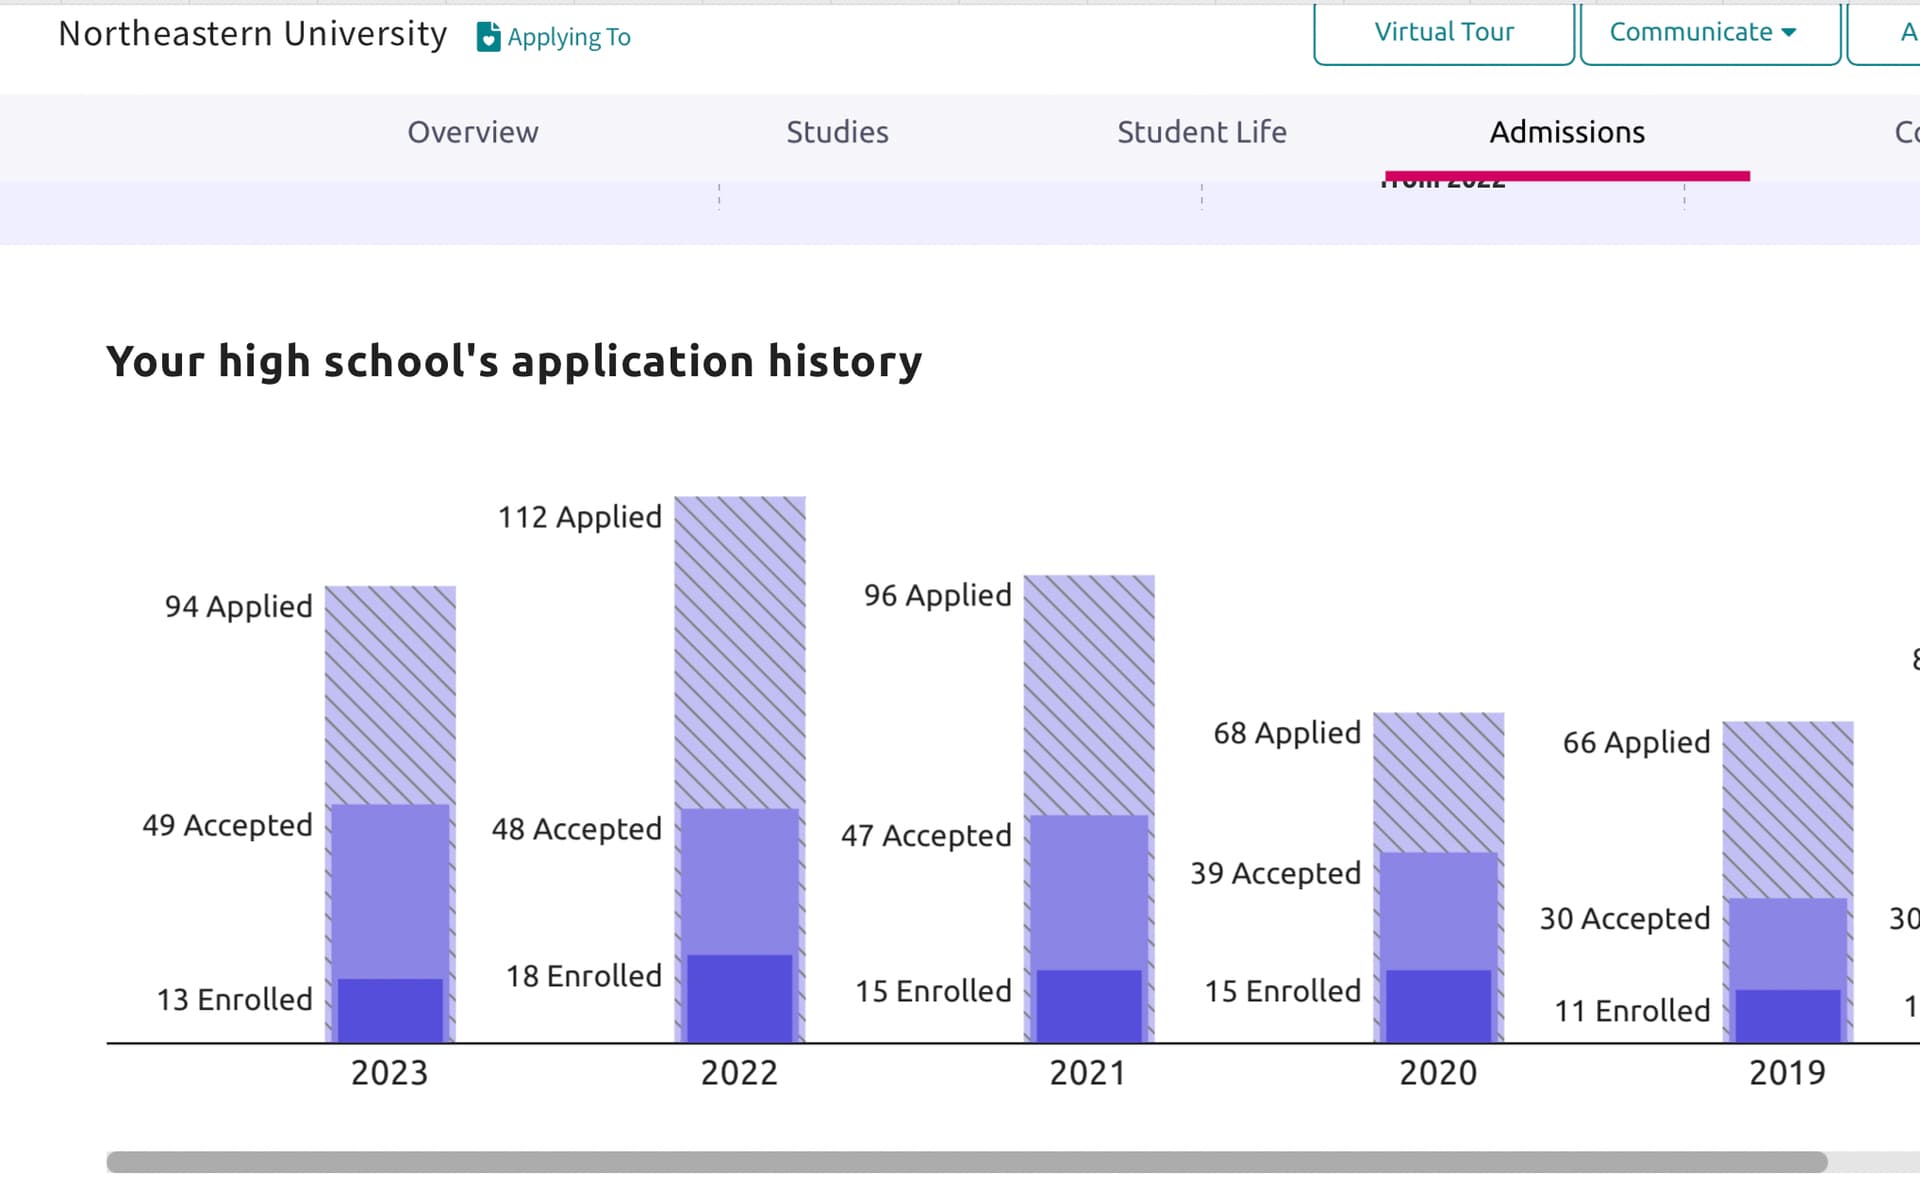The image size is (1920, 1190).
Task: Select the Admissions tab
Action: (x=1566, y=132)
